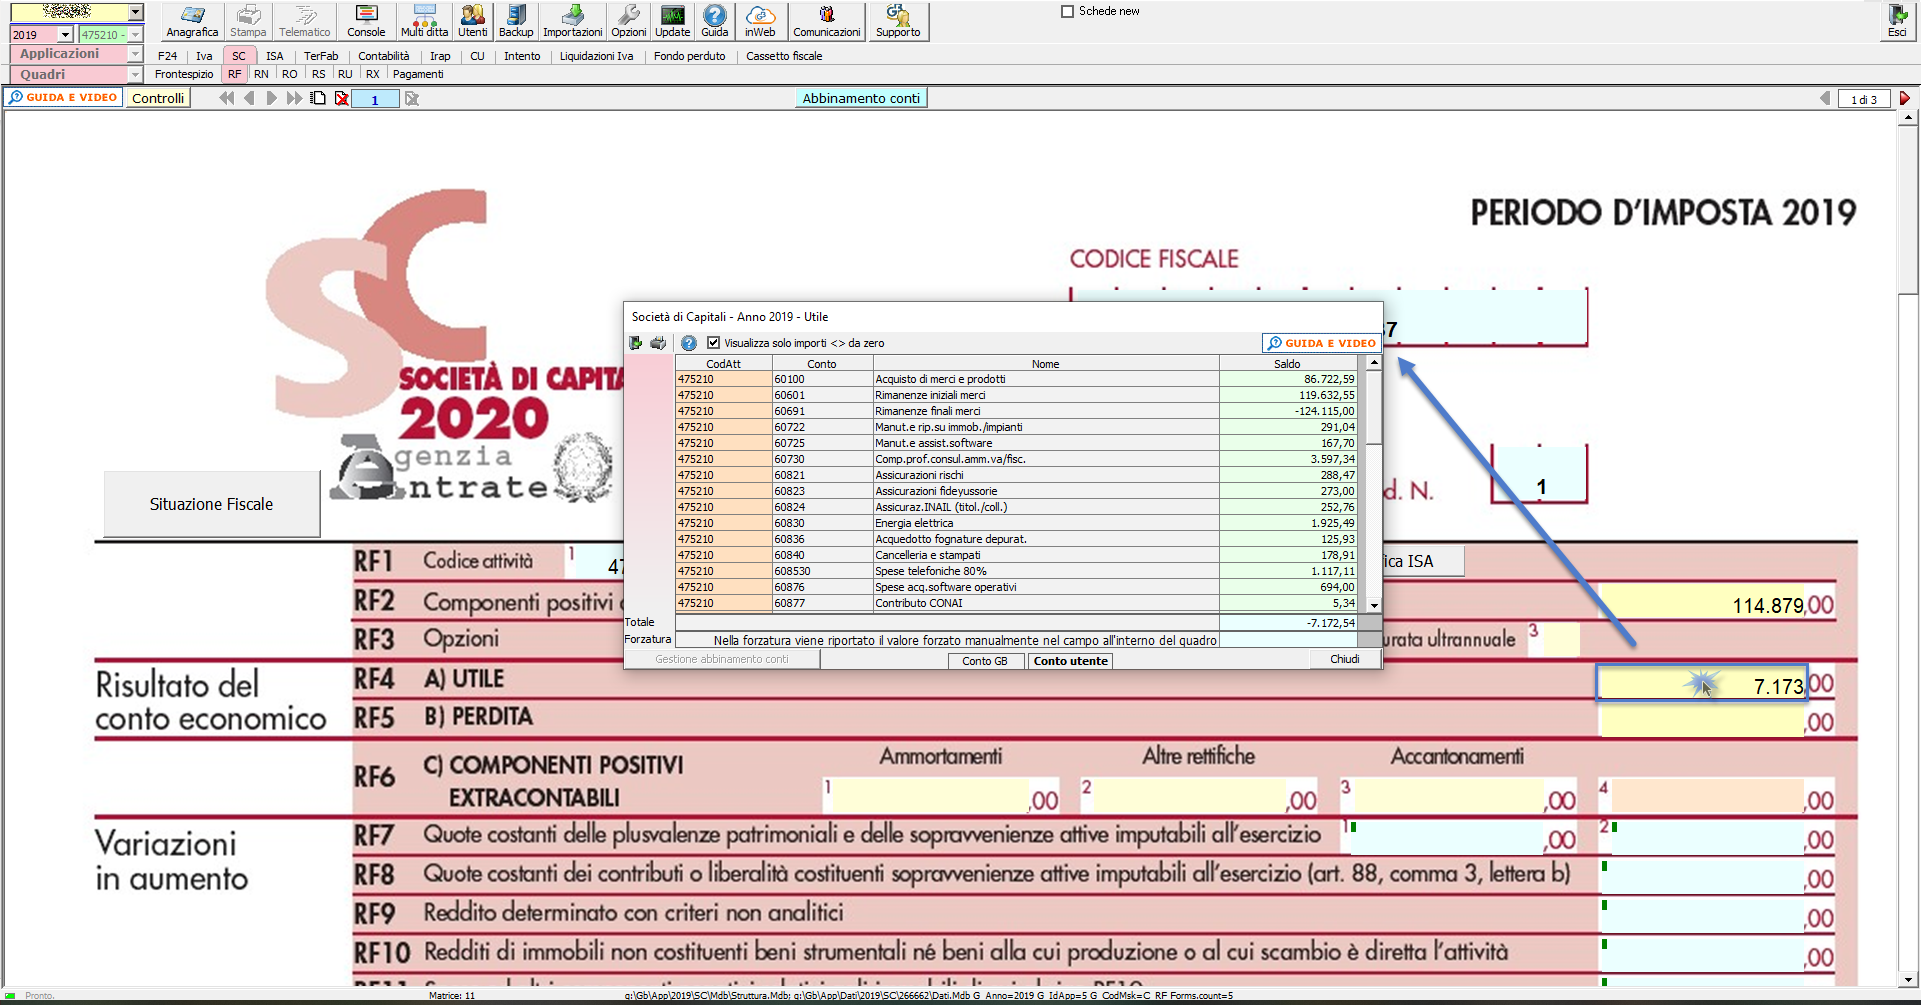Image resolution: width=1921 pixels, height=1005 pixels.
Task: Open the Guida help icon
Action: [714, 21]
